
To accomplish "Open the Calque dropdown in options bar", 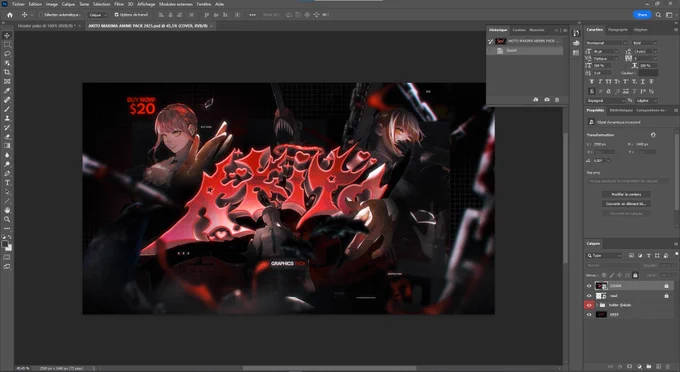I will click(98, 15).
